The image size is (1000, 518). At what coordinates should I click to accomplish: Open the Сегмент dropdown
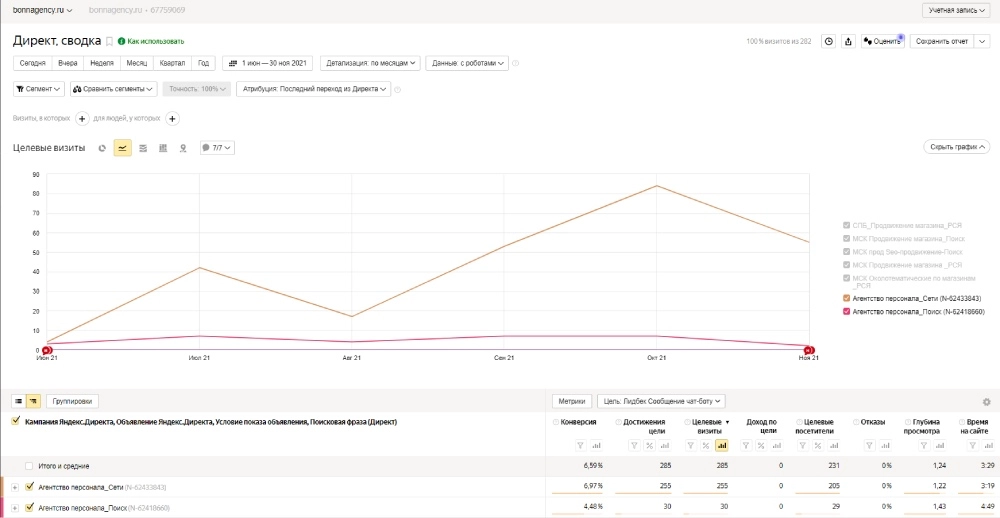click(39, 89)
